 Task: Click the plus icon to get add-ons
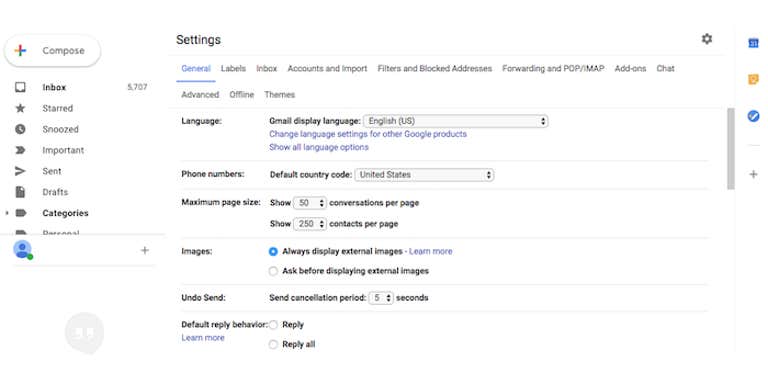(753, 174)
